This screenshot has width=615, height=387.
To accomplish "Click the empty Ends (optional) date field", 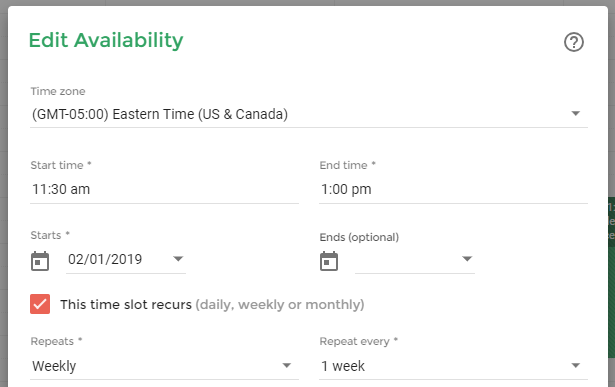I will pyautogui.click(x=415, y=260).
